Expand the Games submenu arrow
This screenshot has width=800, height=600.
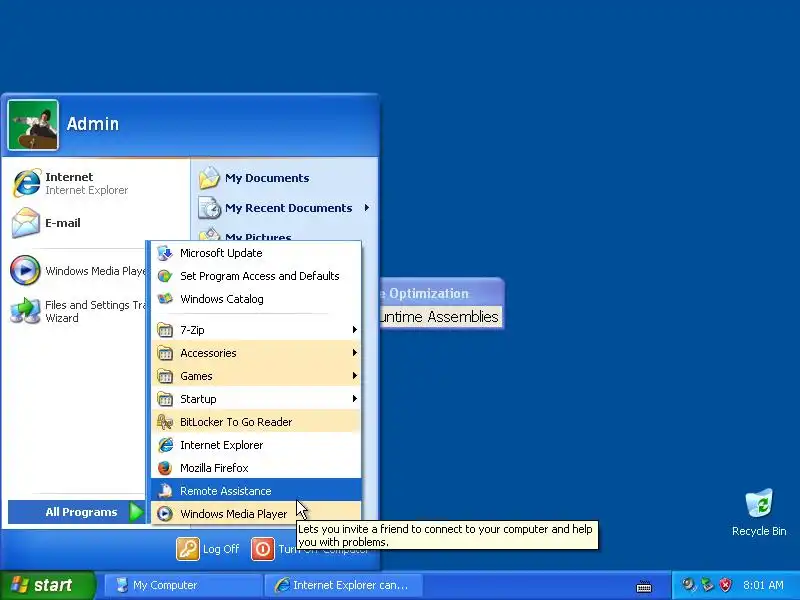pos(355,376)
